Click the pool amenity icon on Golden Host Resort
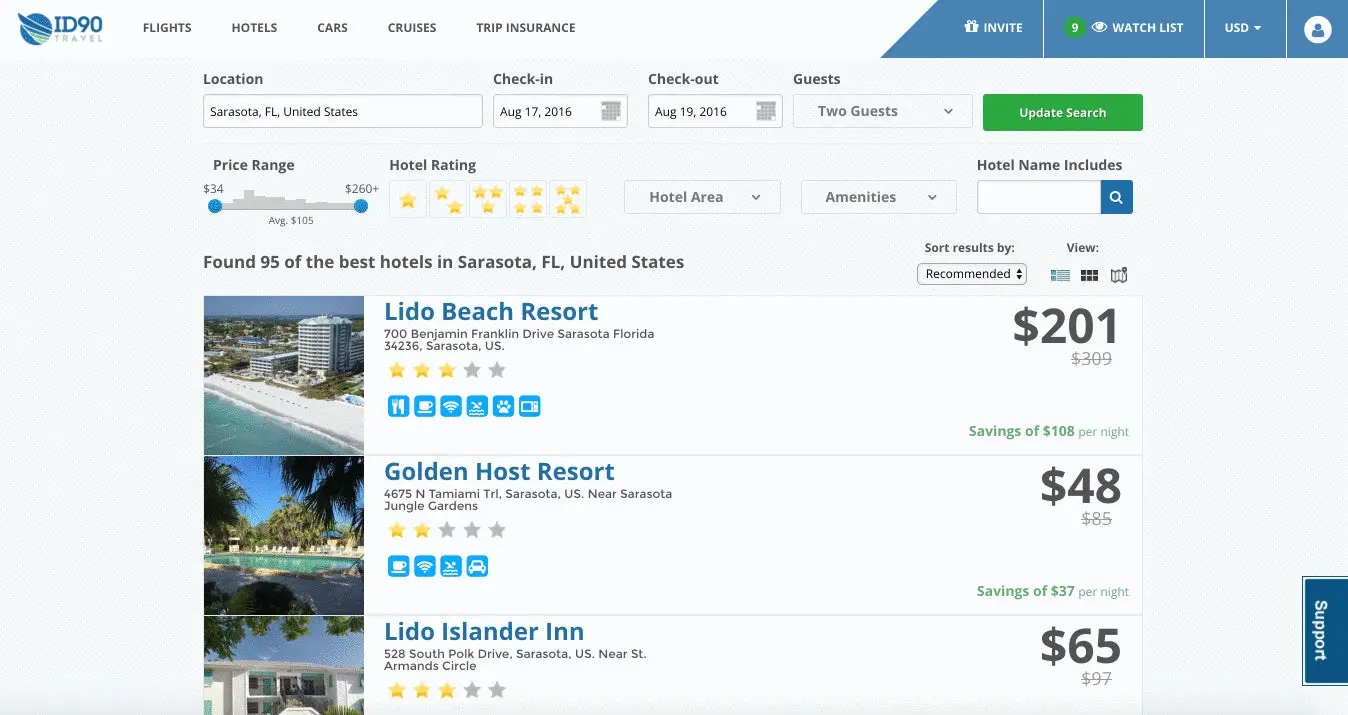Screen dimensions: 1348x715 pos(451,565)
